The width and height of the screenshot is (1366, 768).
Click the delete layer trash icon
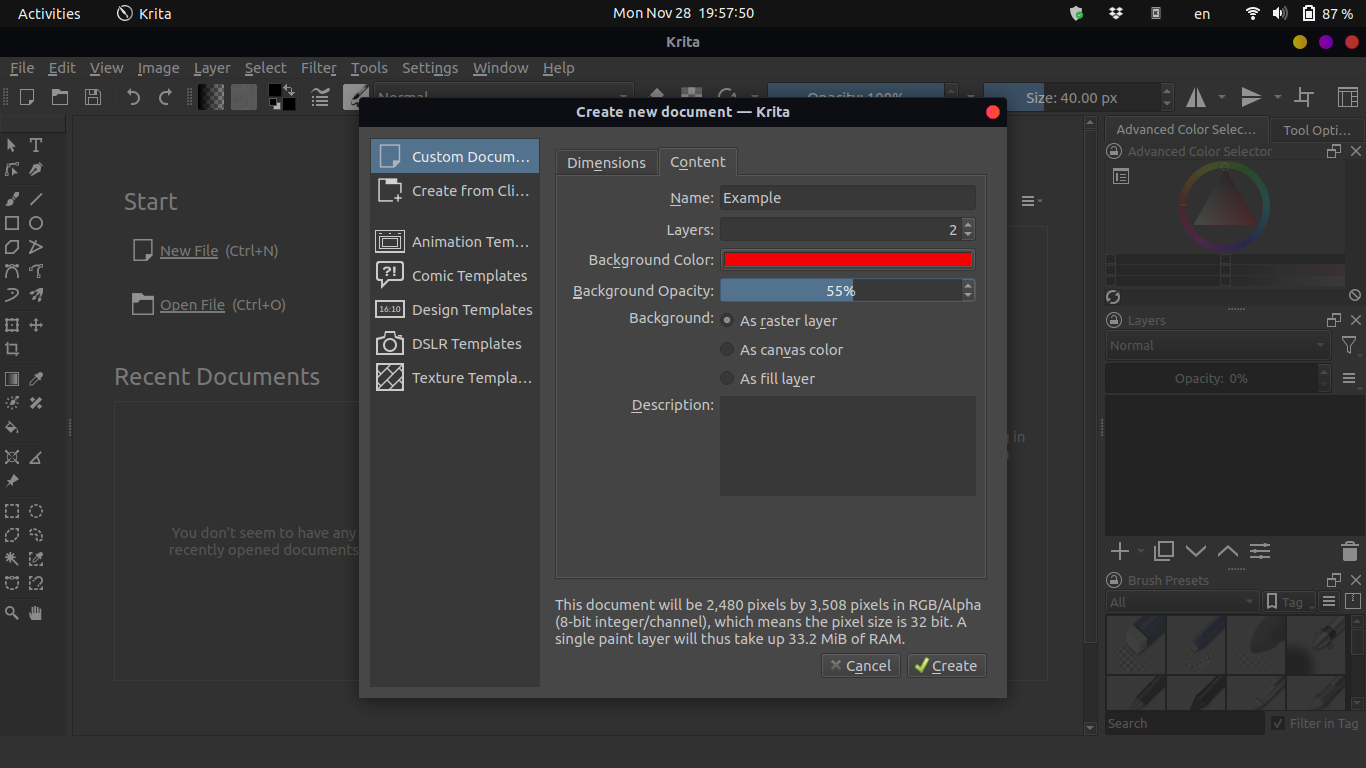click(x=1349, y=550)
